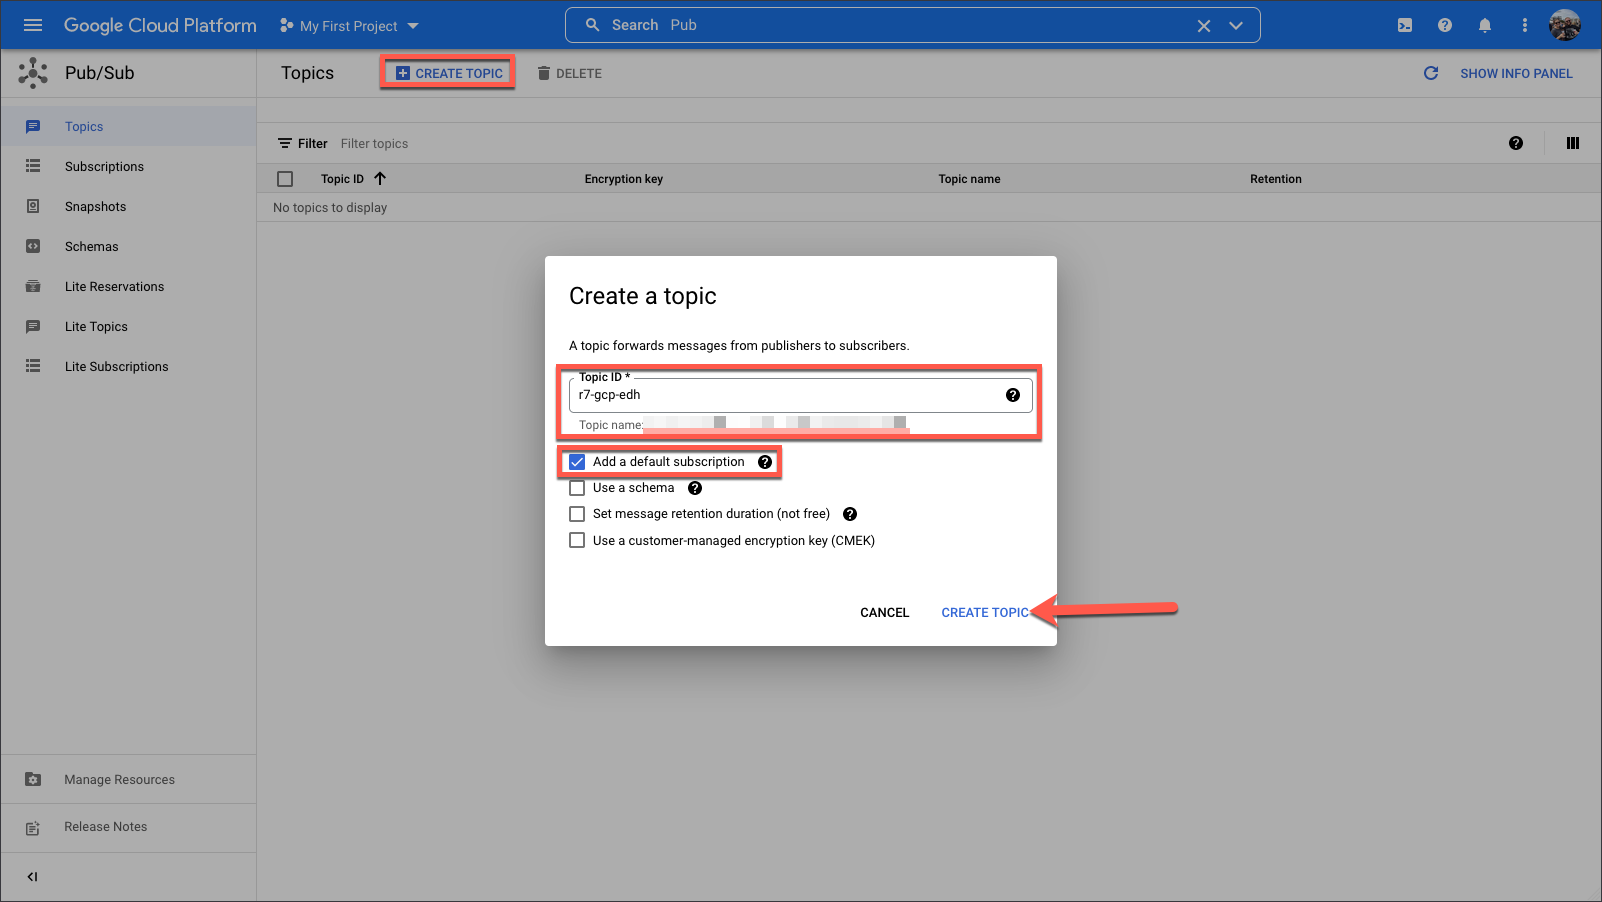
Task: Click help icon beside Add a default subscription
Action: tap(765, 462)
